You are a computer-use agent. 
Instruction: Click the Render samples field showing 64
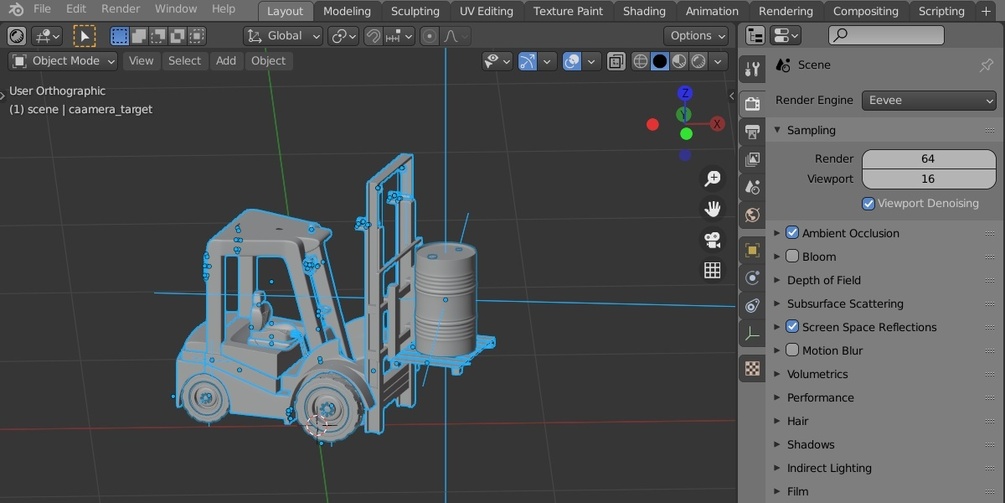tap(929, 158)
